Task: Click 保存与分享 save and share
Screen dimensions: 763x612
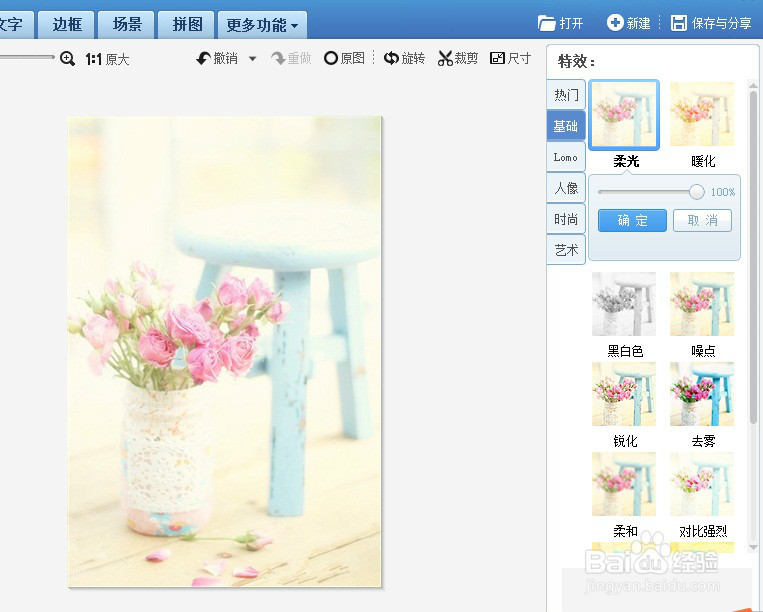Action: click(x=711, y=23)
